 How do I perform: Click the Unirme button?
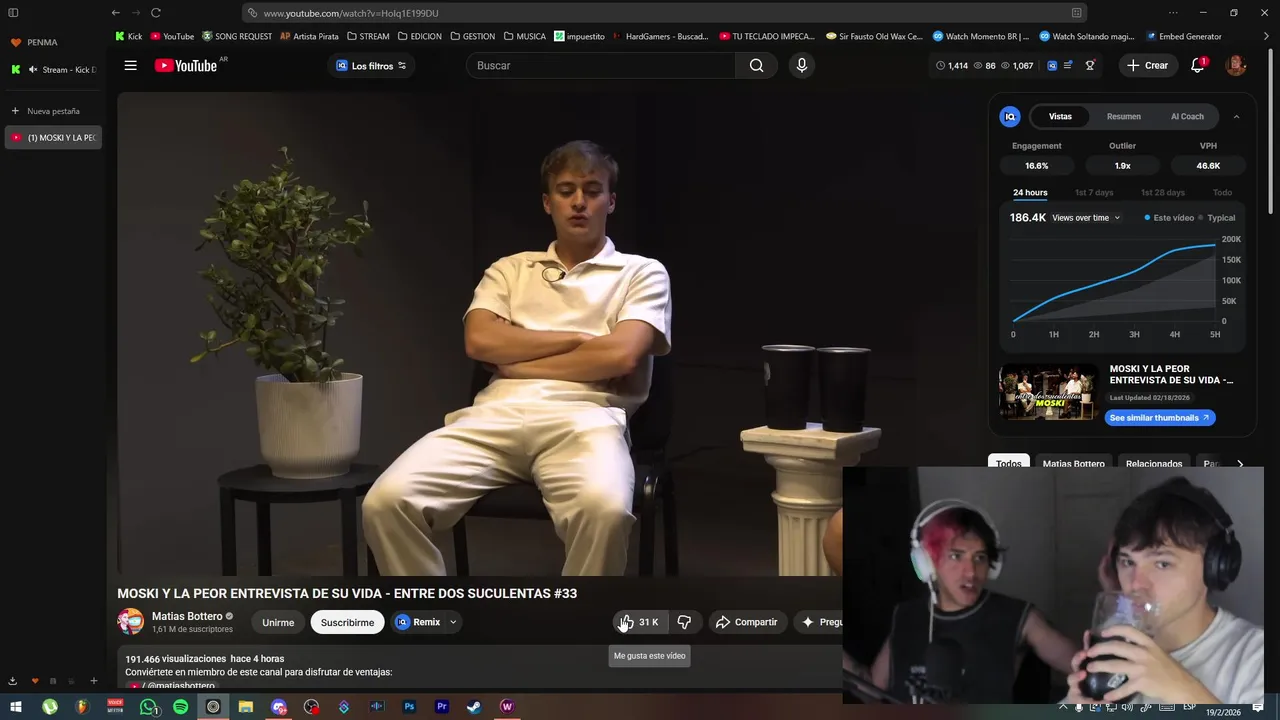coord(278,622)
